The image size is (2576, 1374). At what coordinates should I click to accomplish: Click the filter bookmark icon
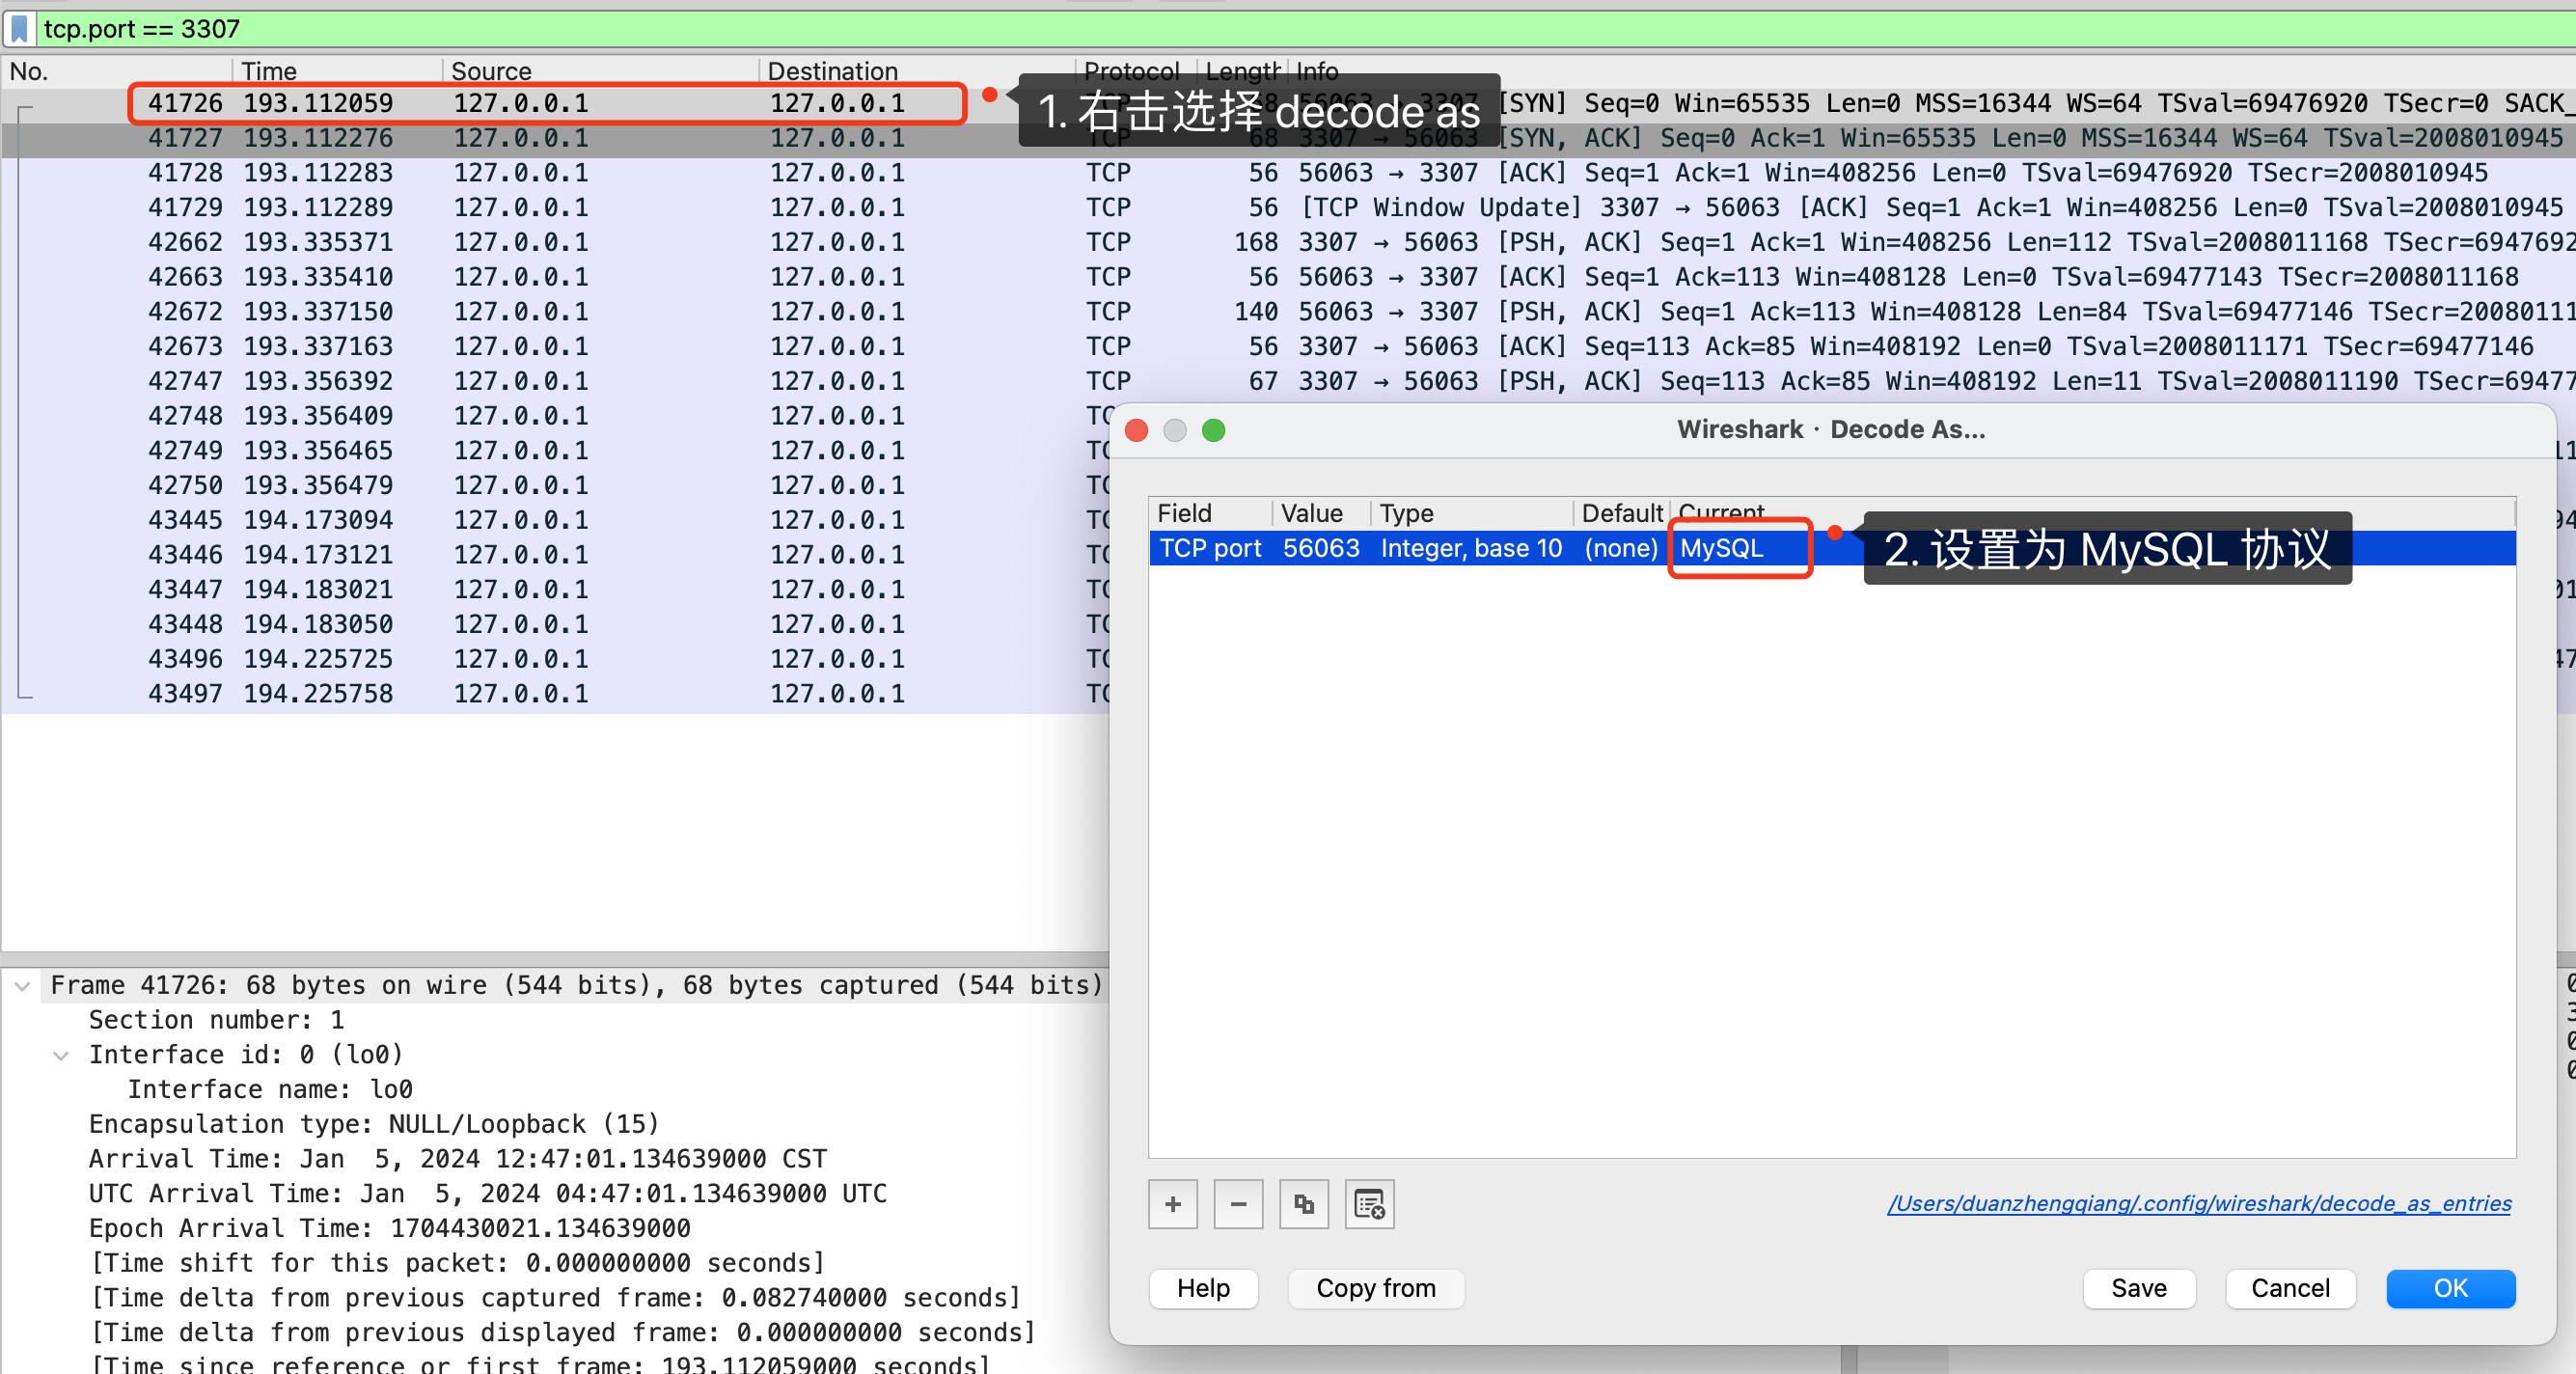click(x=19, y=28)
